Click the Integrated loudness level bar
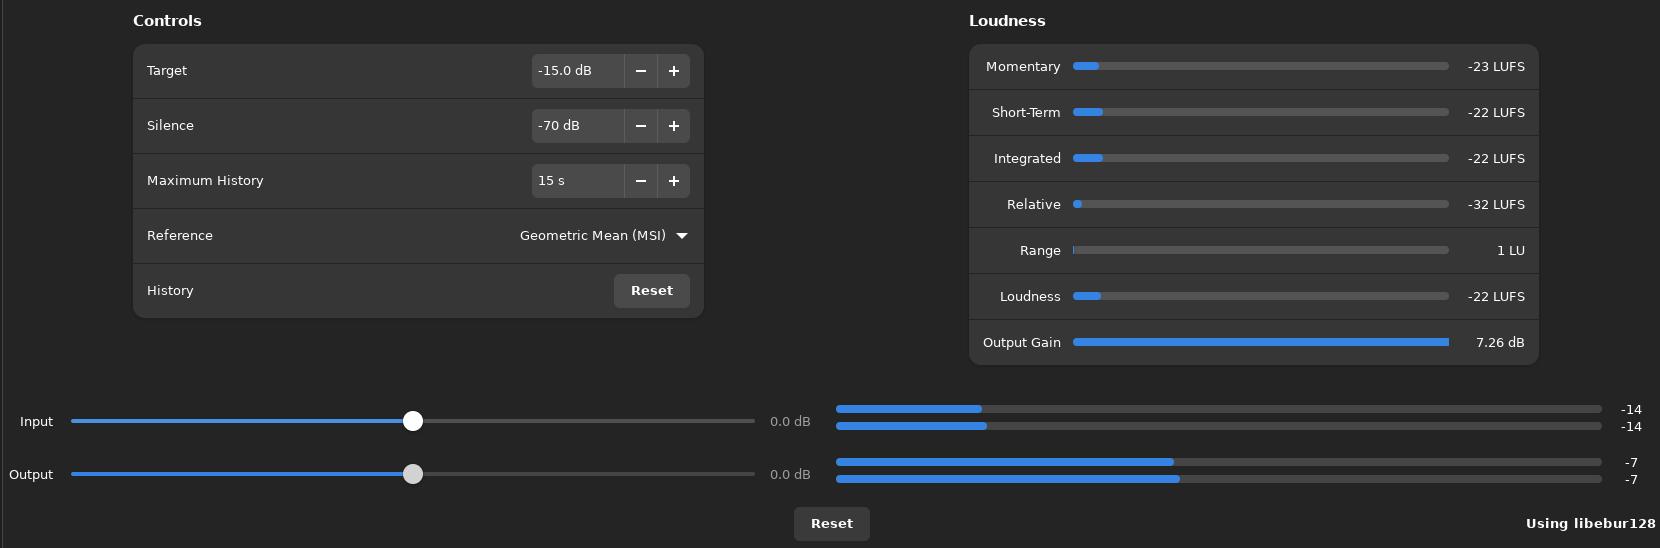 (x=1260, y=158)
